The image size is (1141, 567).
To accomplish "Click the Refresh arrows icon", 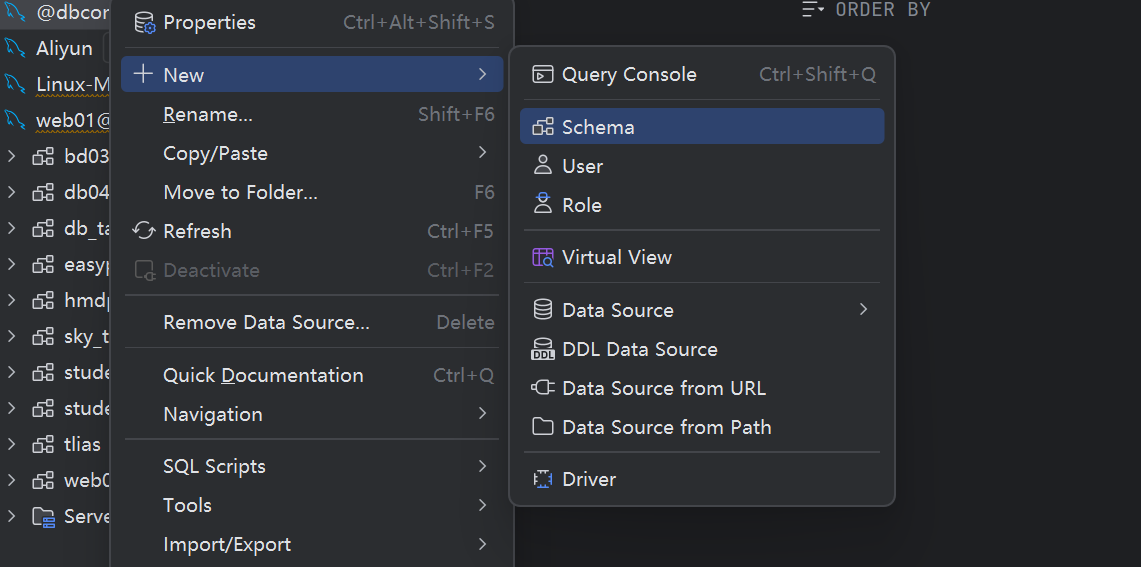I will [x=144, y=231].
